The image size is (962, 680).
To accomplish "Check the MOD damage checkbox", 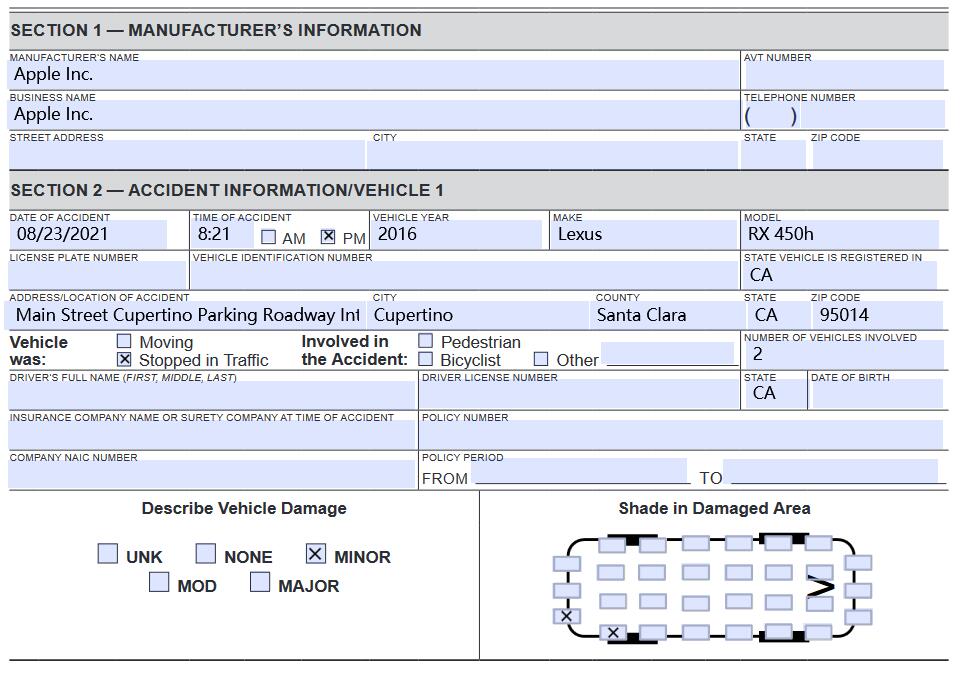I will pos(159,582).
